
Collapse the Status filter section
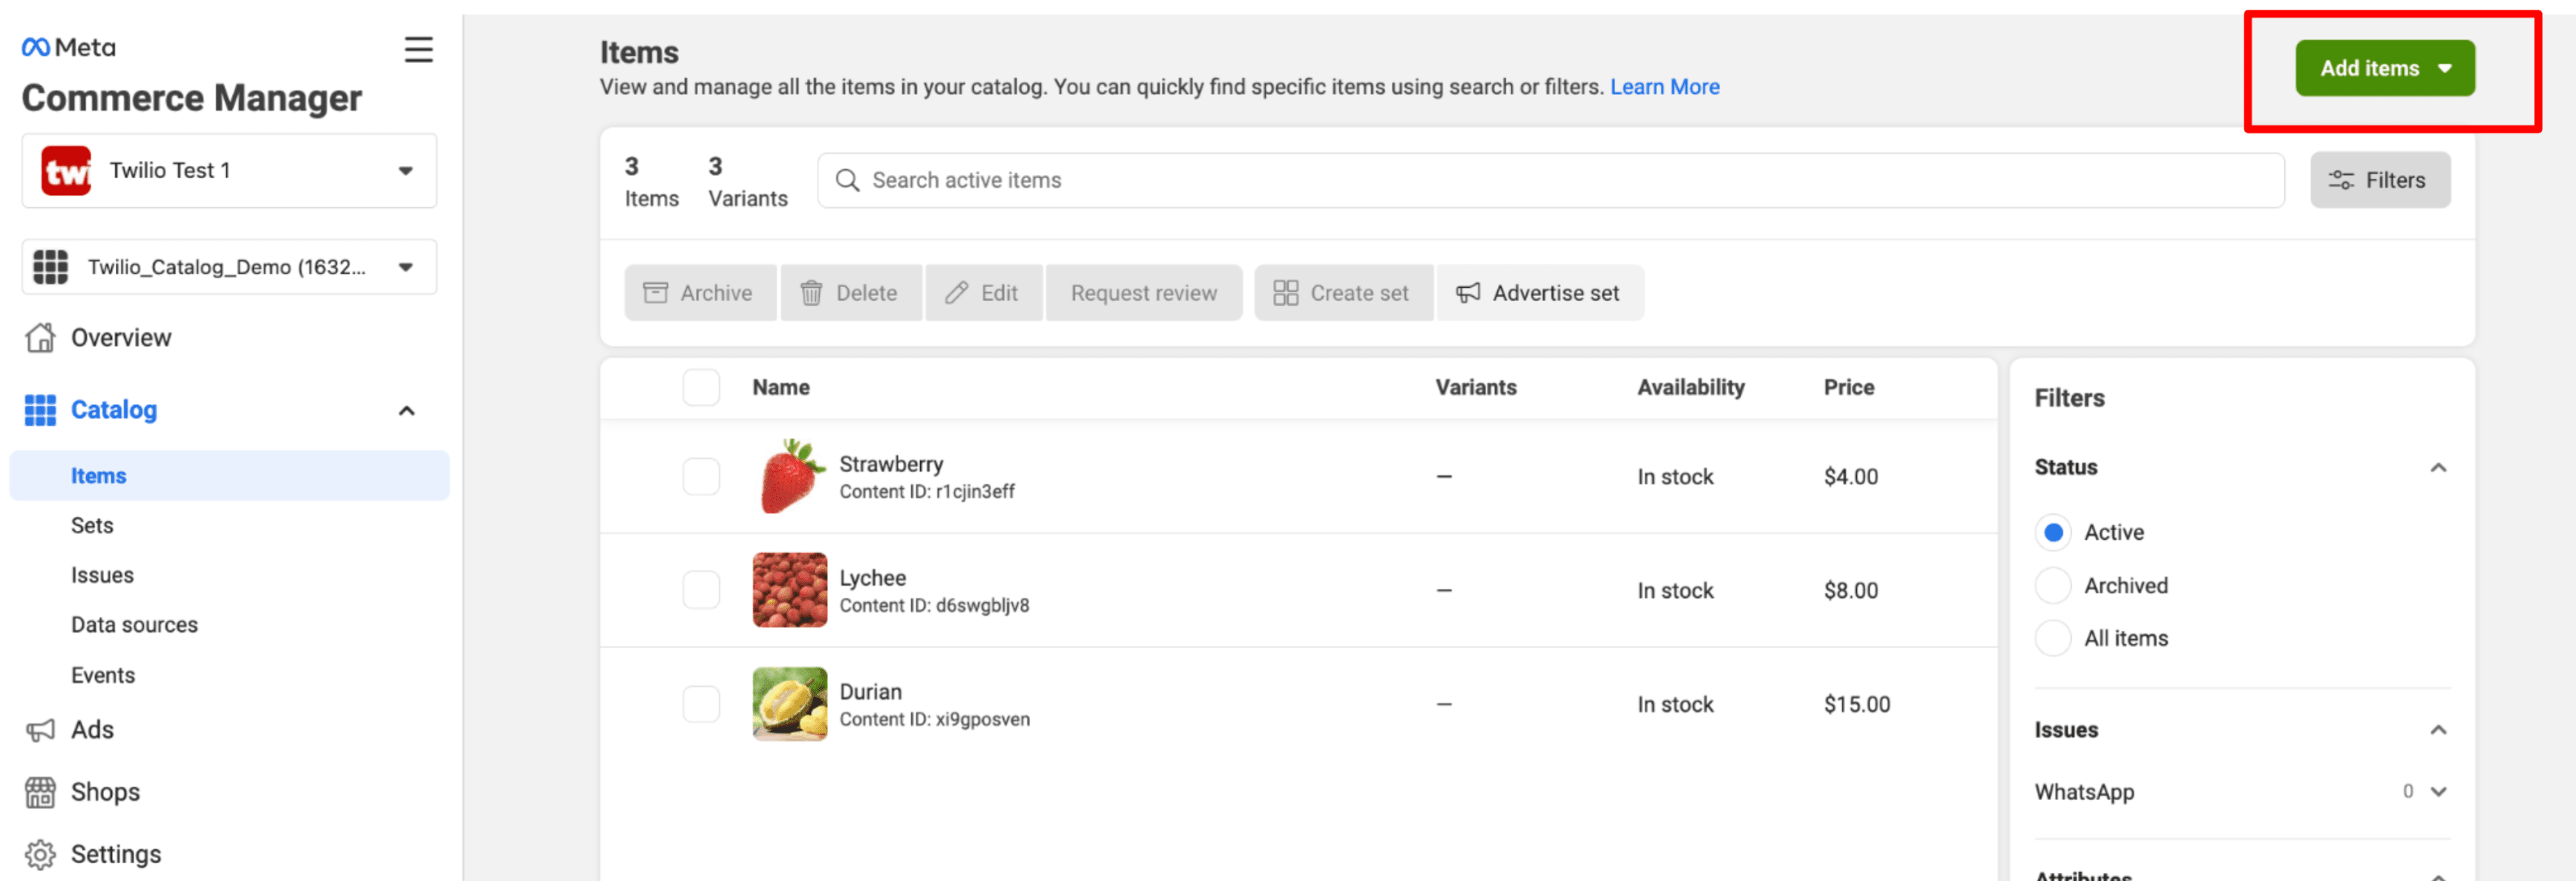[x=2438, y=466]
